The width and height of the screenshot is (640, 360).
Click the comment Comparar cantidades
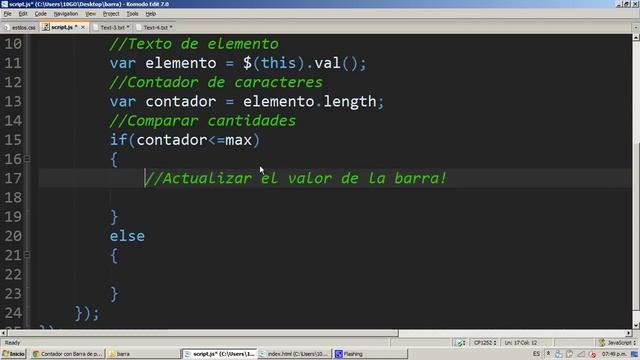click(202, 121)
